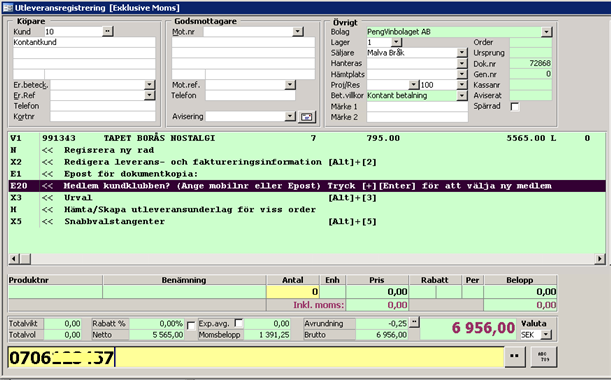Screen dimensions: 611x380
Task: Choose X2 Redigera leverans- och faktureringsinformation
Action: click(x=307, y=162)
